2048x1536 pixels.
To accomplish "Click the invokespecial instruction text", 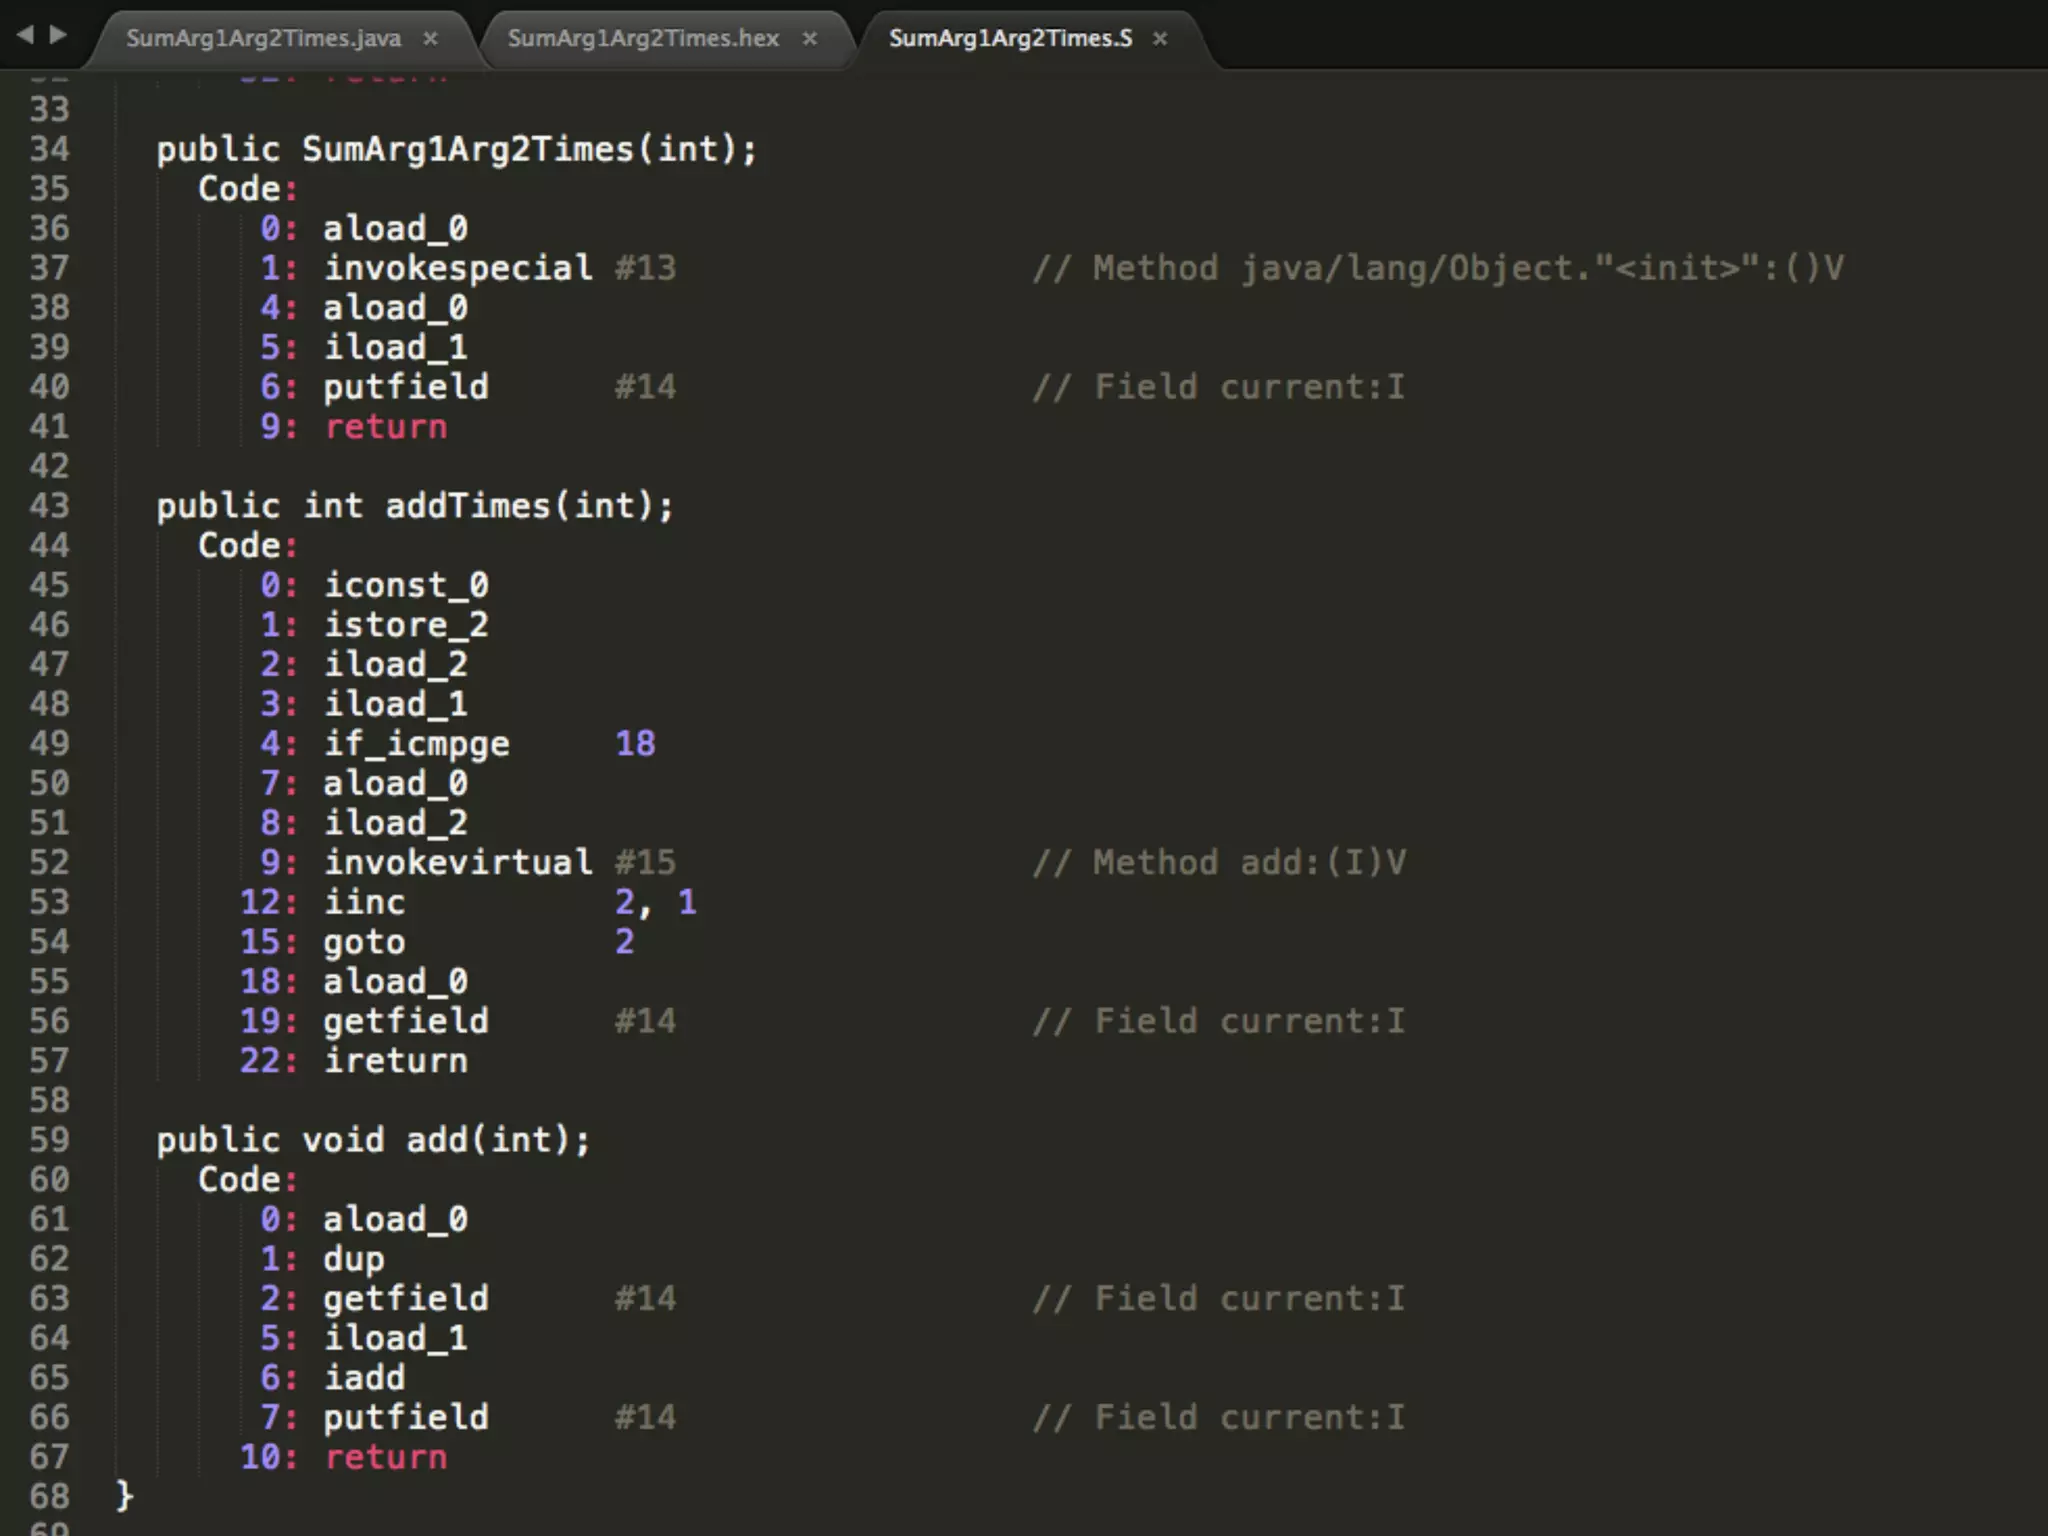I will [458, 268].
